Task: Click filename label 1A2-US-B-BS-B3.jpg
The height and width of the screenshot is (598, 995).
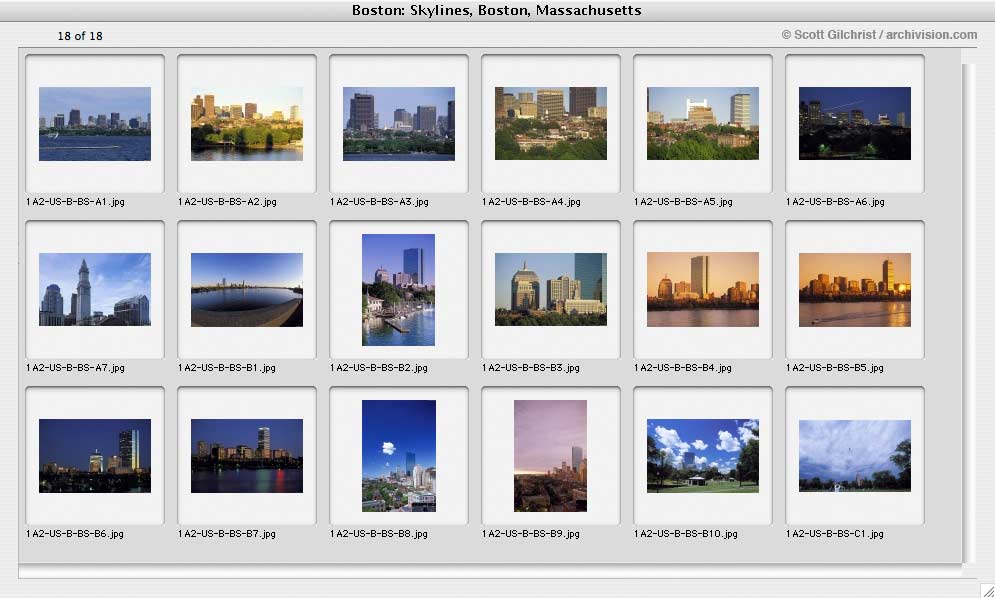Action: [x=530, y=368]
